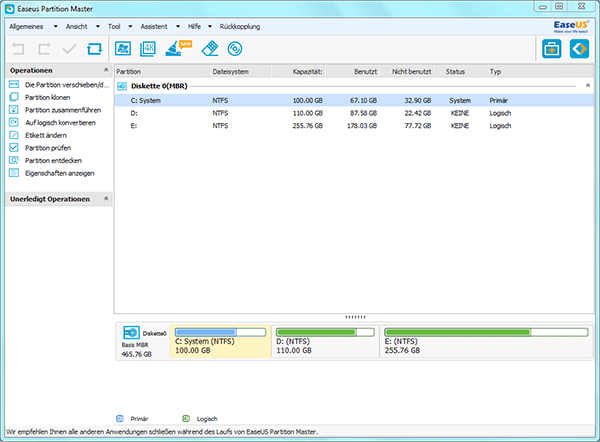Screen dimensions: 600x442
Task: Sort by Typ column header
Action: click(x=541, y=72)
